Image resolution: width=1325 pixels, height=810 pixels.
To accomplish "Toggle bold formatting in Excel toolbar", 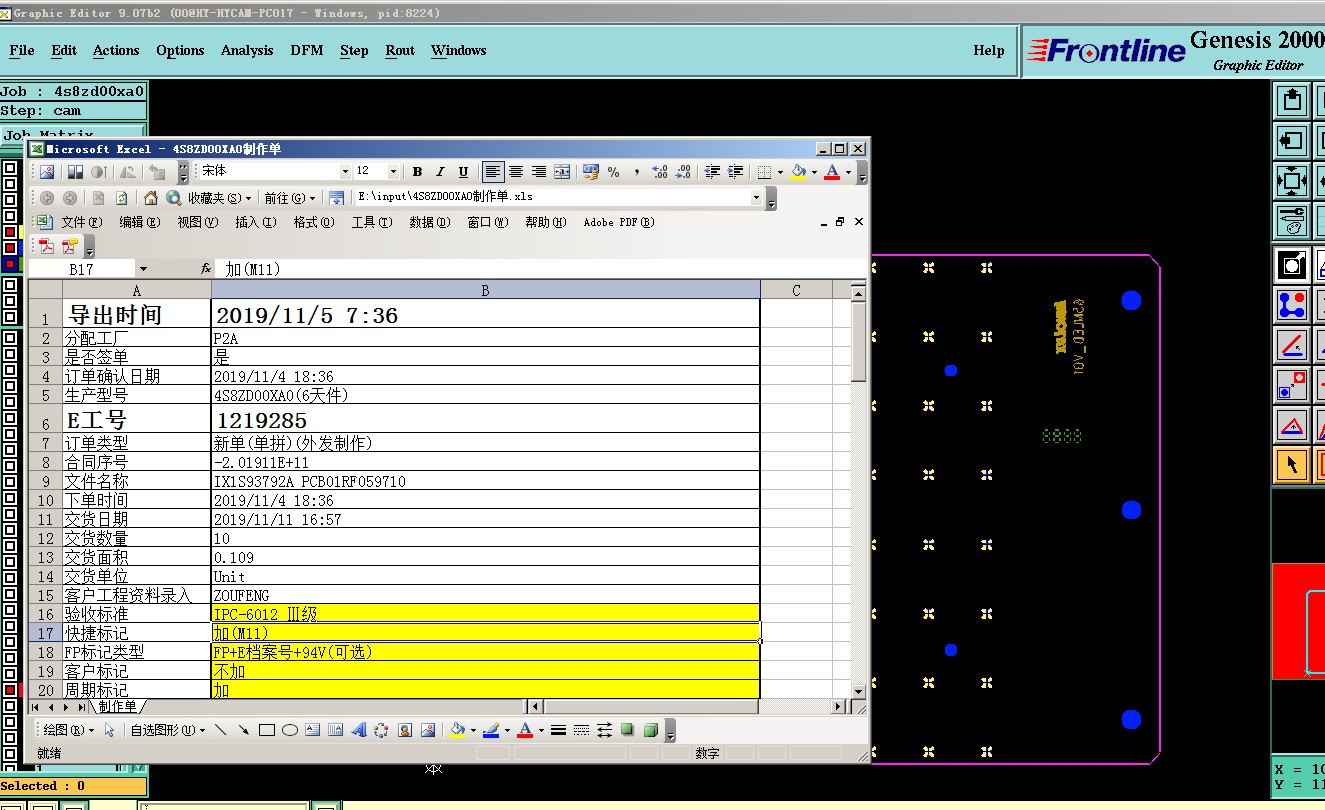I will tap(417, 172).
